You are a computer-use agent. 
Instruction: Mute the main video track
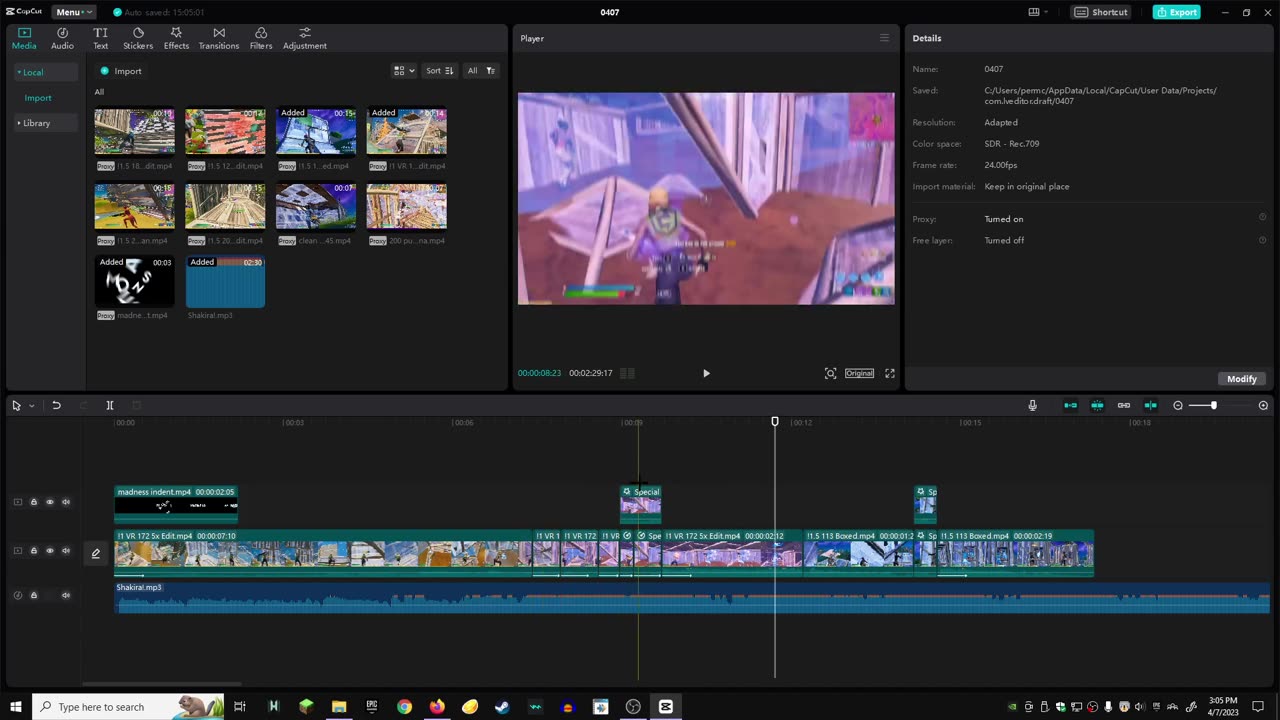[x=66, y=551]
